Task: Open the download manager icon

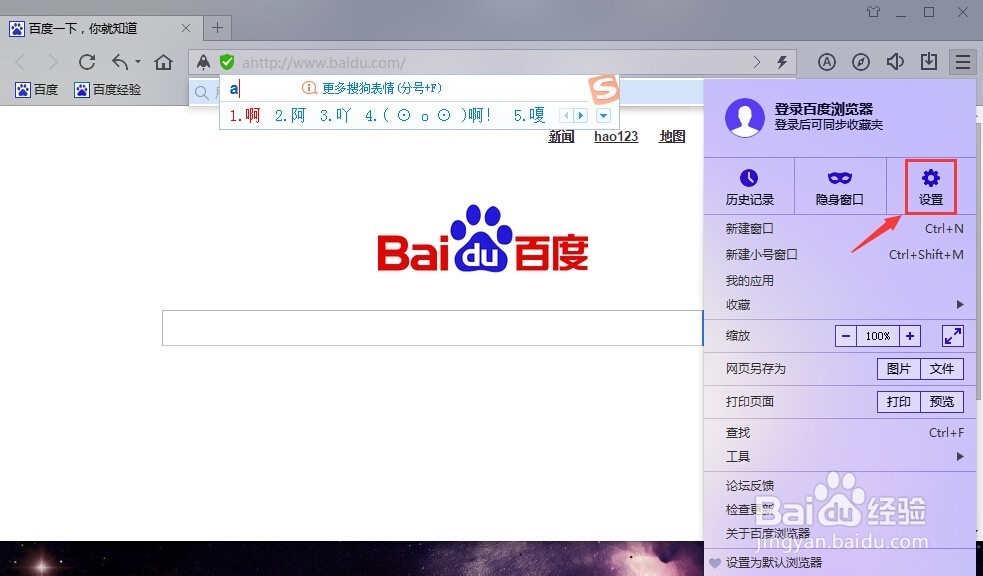Action: coord(928,61)
